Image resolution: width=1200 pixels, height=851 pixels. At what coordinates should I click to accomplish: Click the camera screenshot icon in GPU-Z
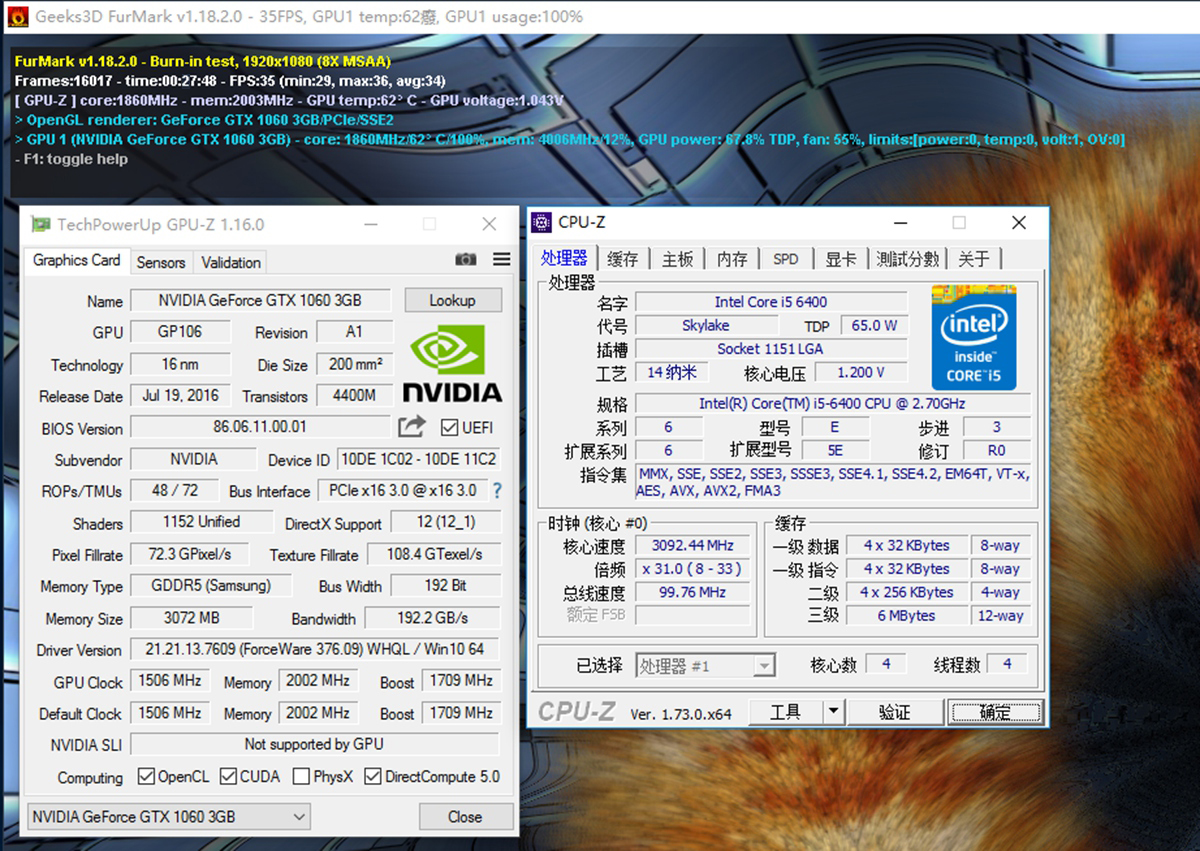[465, 259]
